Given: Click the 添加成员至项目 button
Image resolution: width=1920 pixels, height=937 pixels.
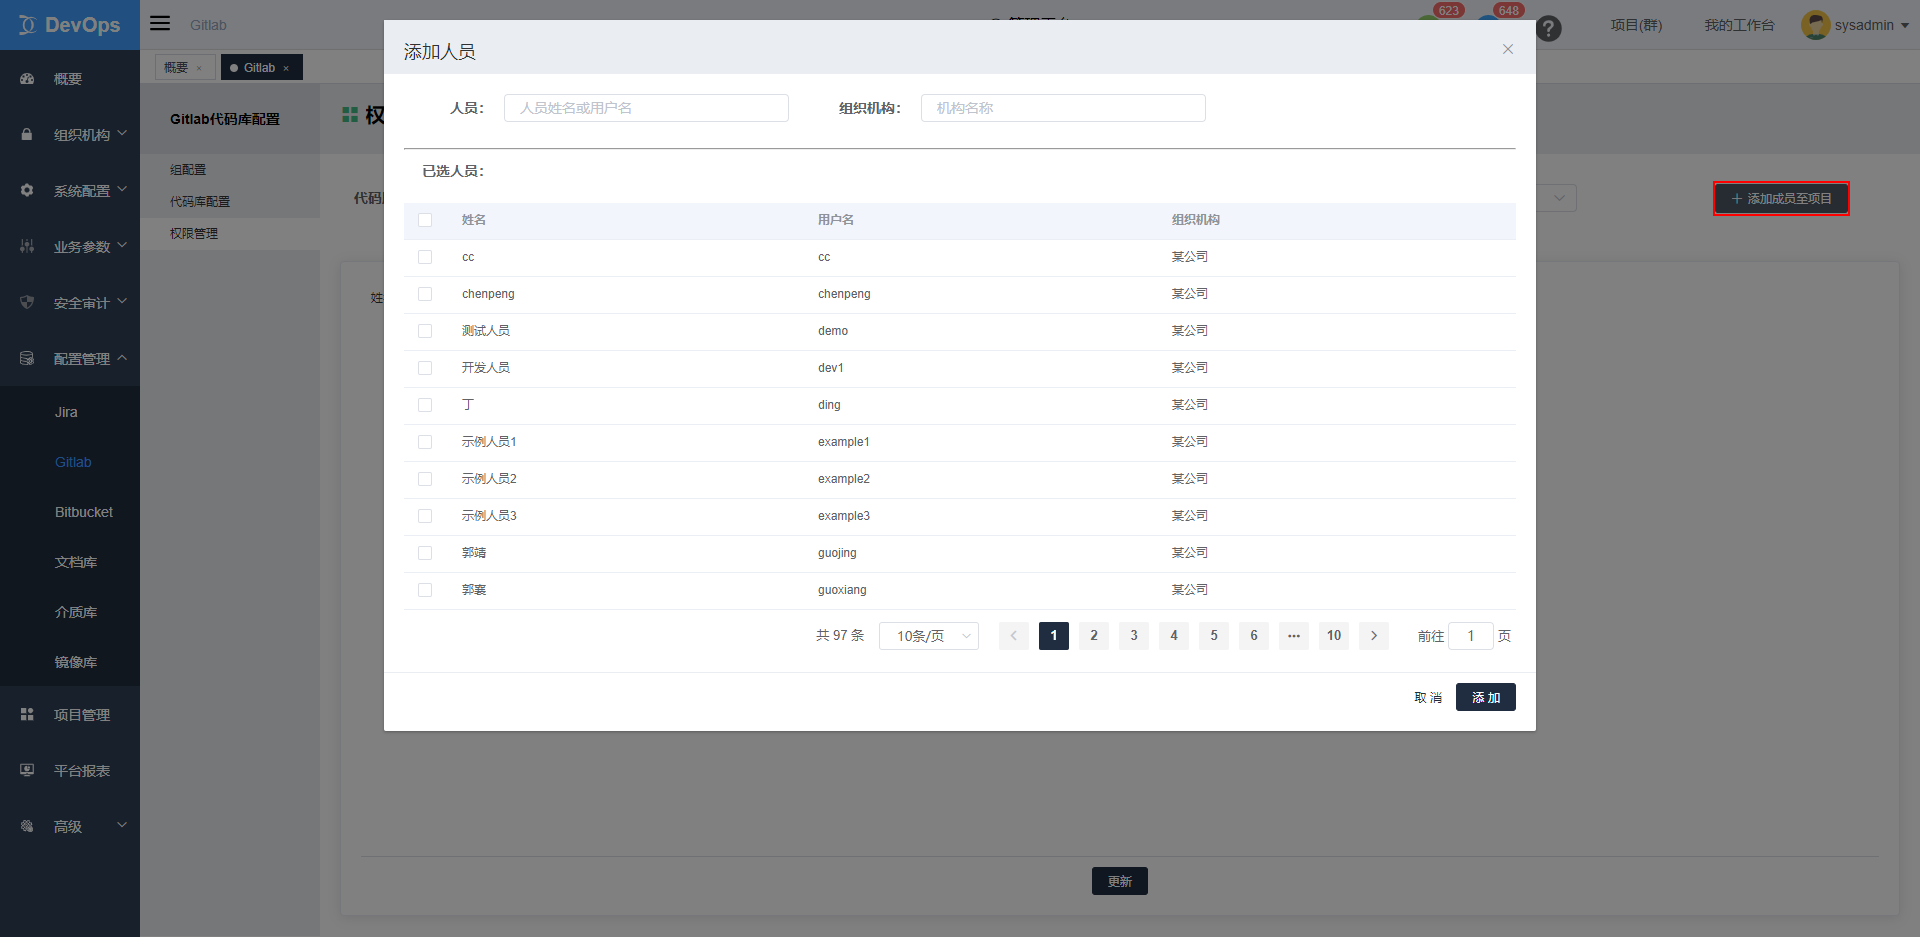Looking at the screenshot, I should point(1781,199).
